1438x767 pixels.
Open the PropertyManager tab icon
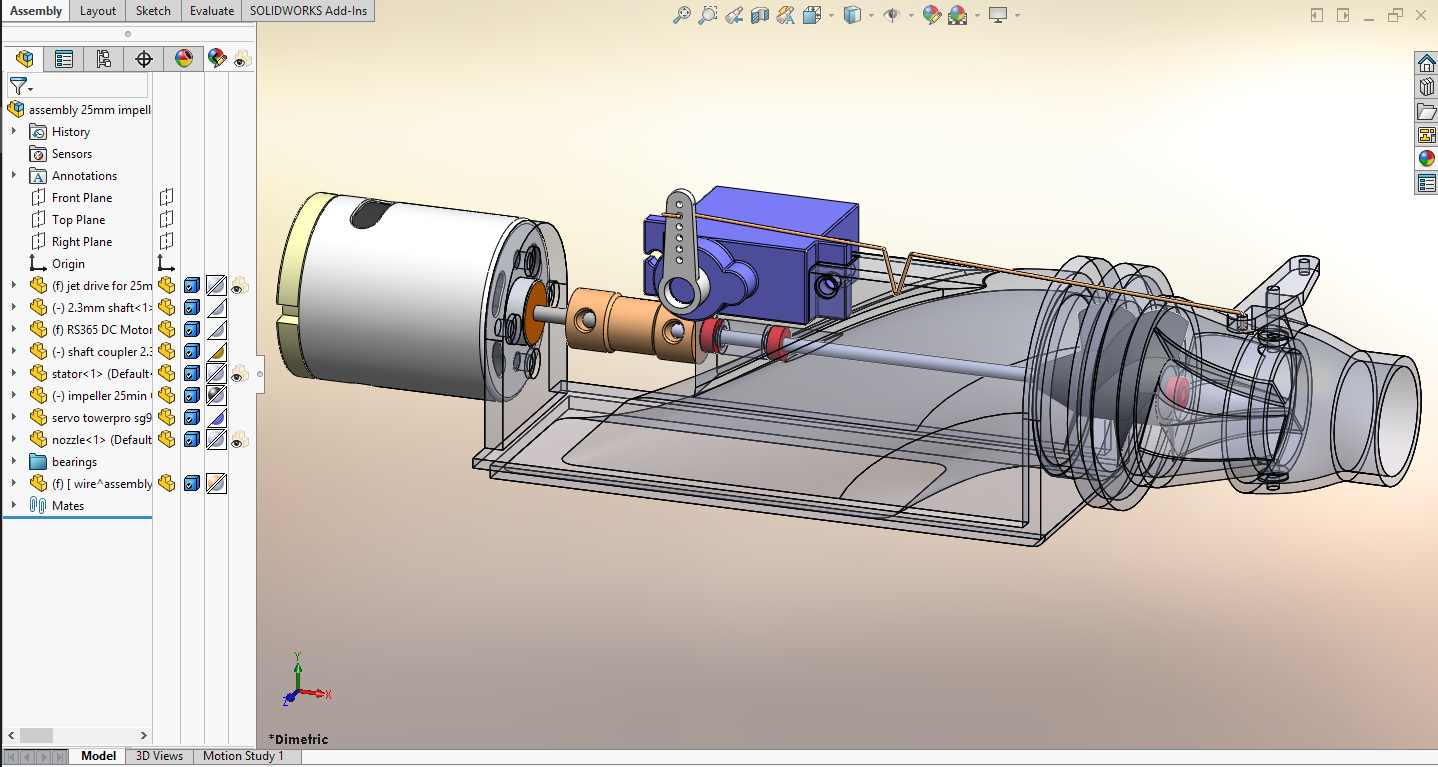tap(64, 59)
